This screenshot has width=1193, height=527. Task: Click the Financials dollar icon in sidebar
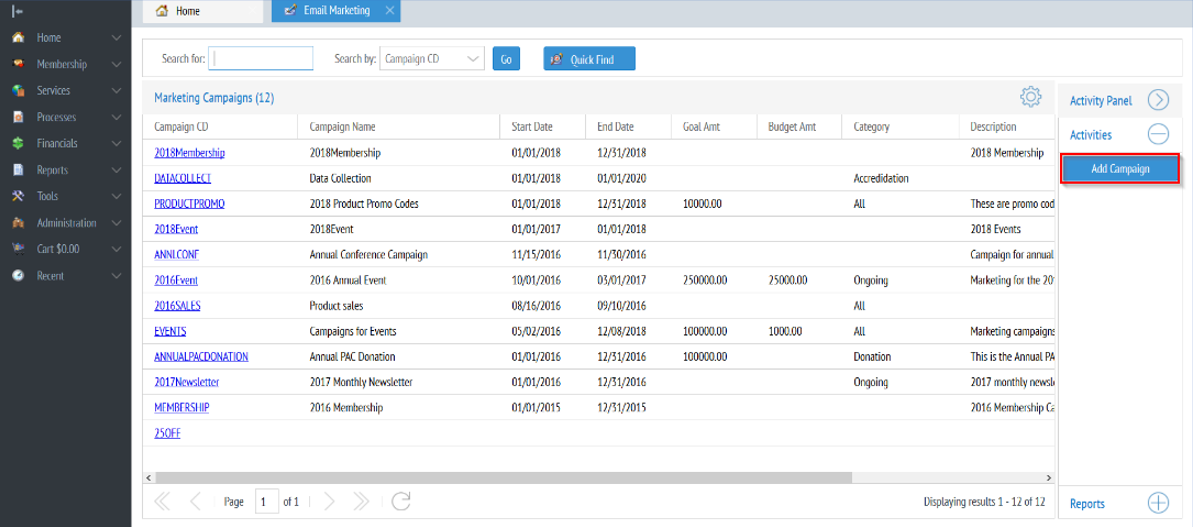click(18, 143)
